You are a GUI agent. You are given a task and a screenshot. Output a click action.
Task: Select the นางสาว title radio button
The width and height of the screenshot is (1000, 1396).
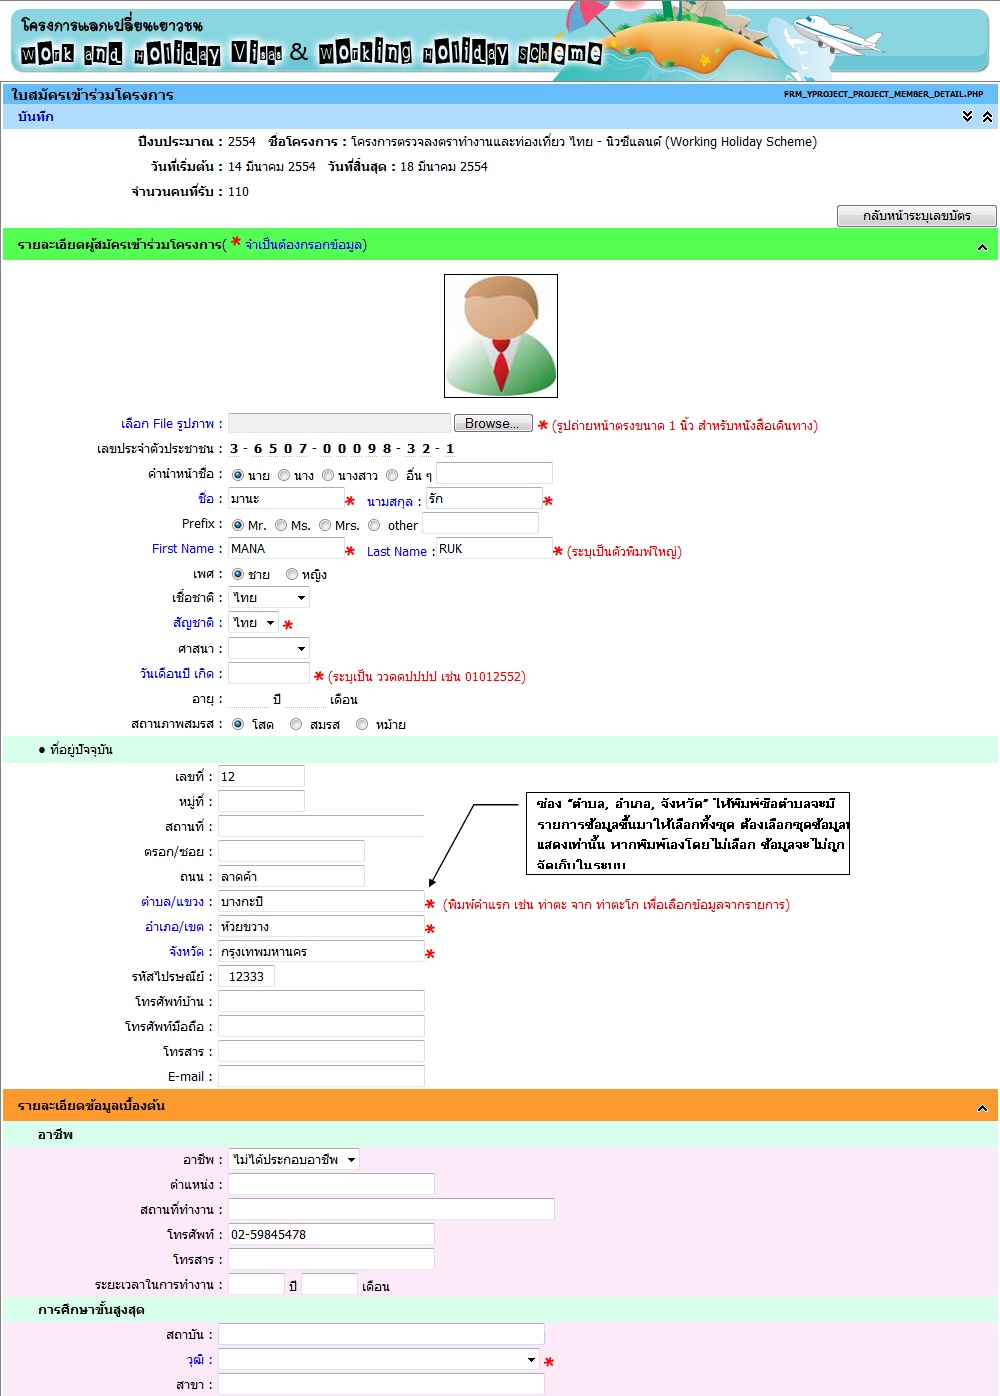click(328, 475)
